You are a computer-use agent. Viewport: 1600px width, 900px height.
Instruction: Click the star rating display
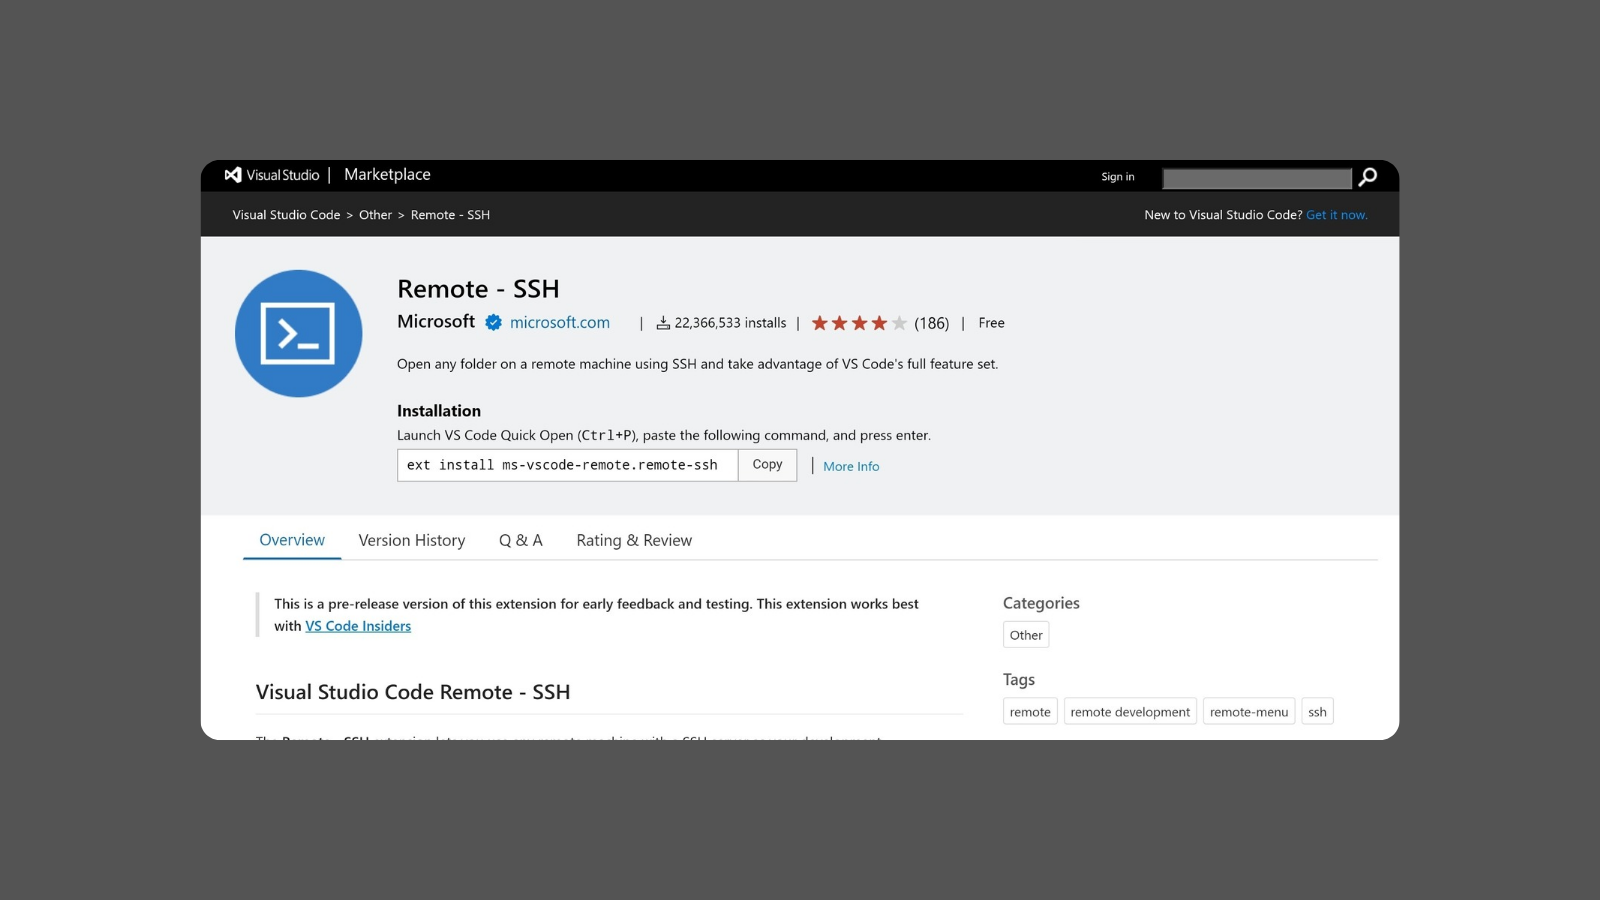click(859, 323)
